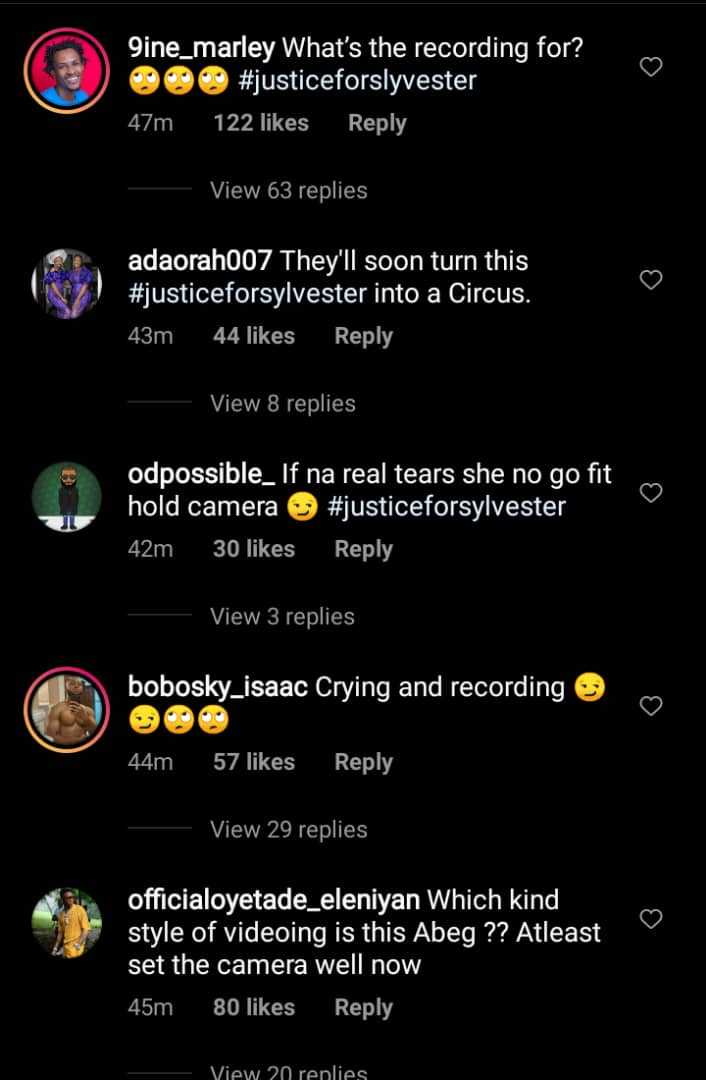Open 9ine_marley's profile picture
Viewport: 706px width, 1080px height.
(x=66, y=70)
